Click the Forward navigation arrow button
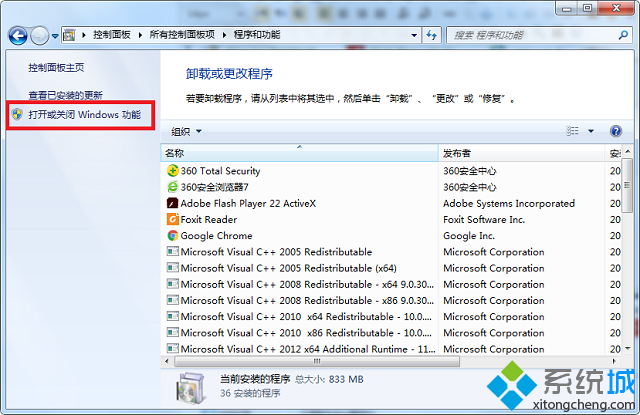Image resolution: width=640 pixels, height=415 pixels. [x=40, y=36]
